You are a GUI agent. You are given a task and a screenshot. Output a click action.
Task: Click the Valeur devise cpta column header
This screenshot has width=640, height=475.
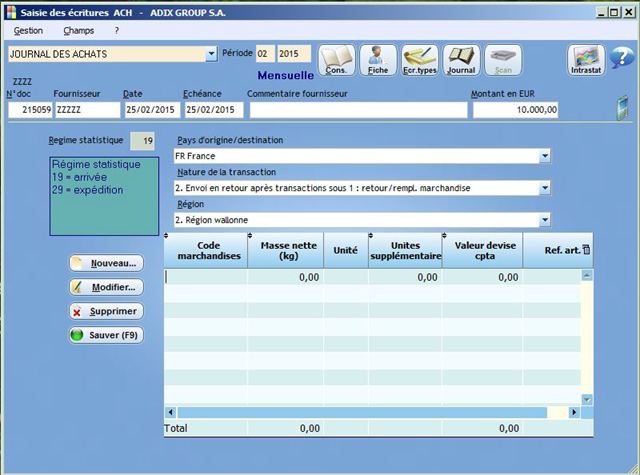(x=482, y=250)
